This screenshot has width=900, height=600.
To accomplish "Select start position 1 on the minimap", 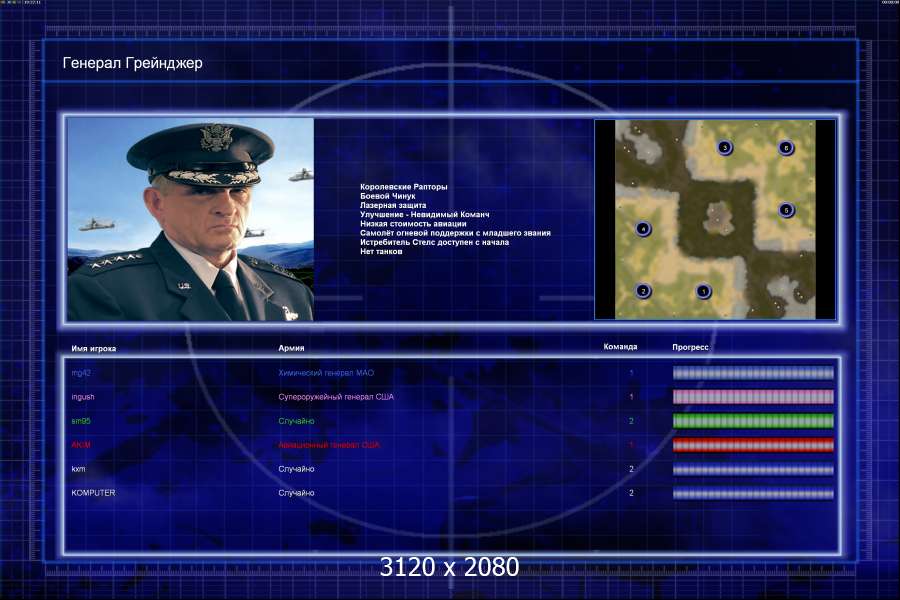I will (x=704, y=291).
